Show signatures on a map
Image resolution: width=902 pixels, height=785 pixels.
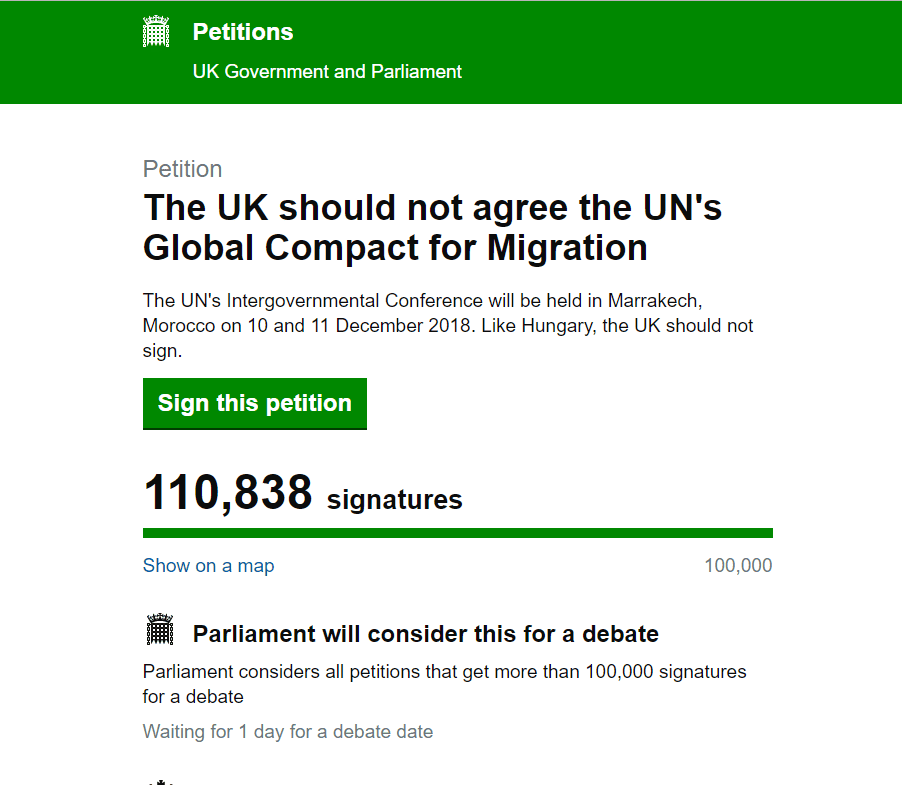[x=208, y=566]
